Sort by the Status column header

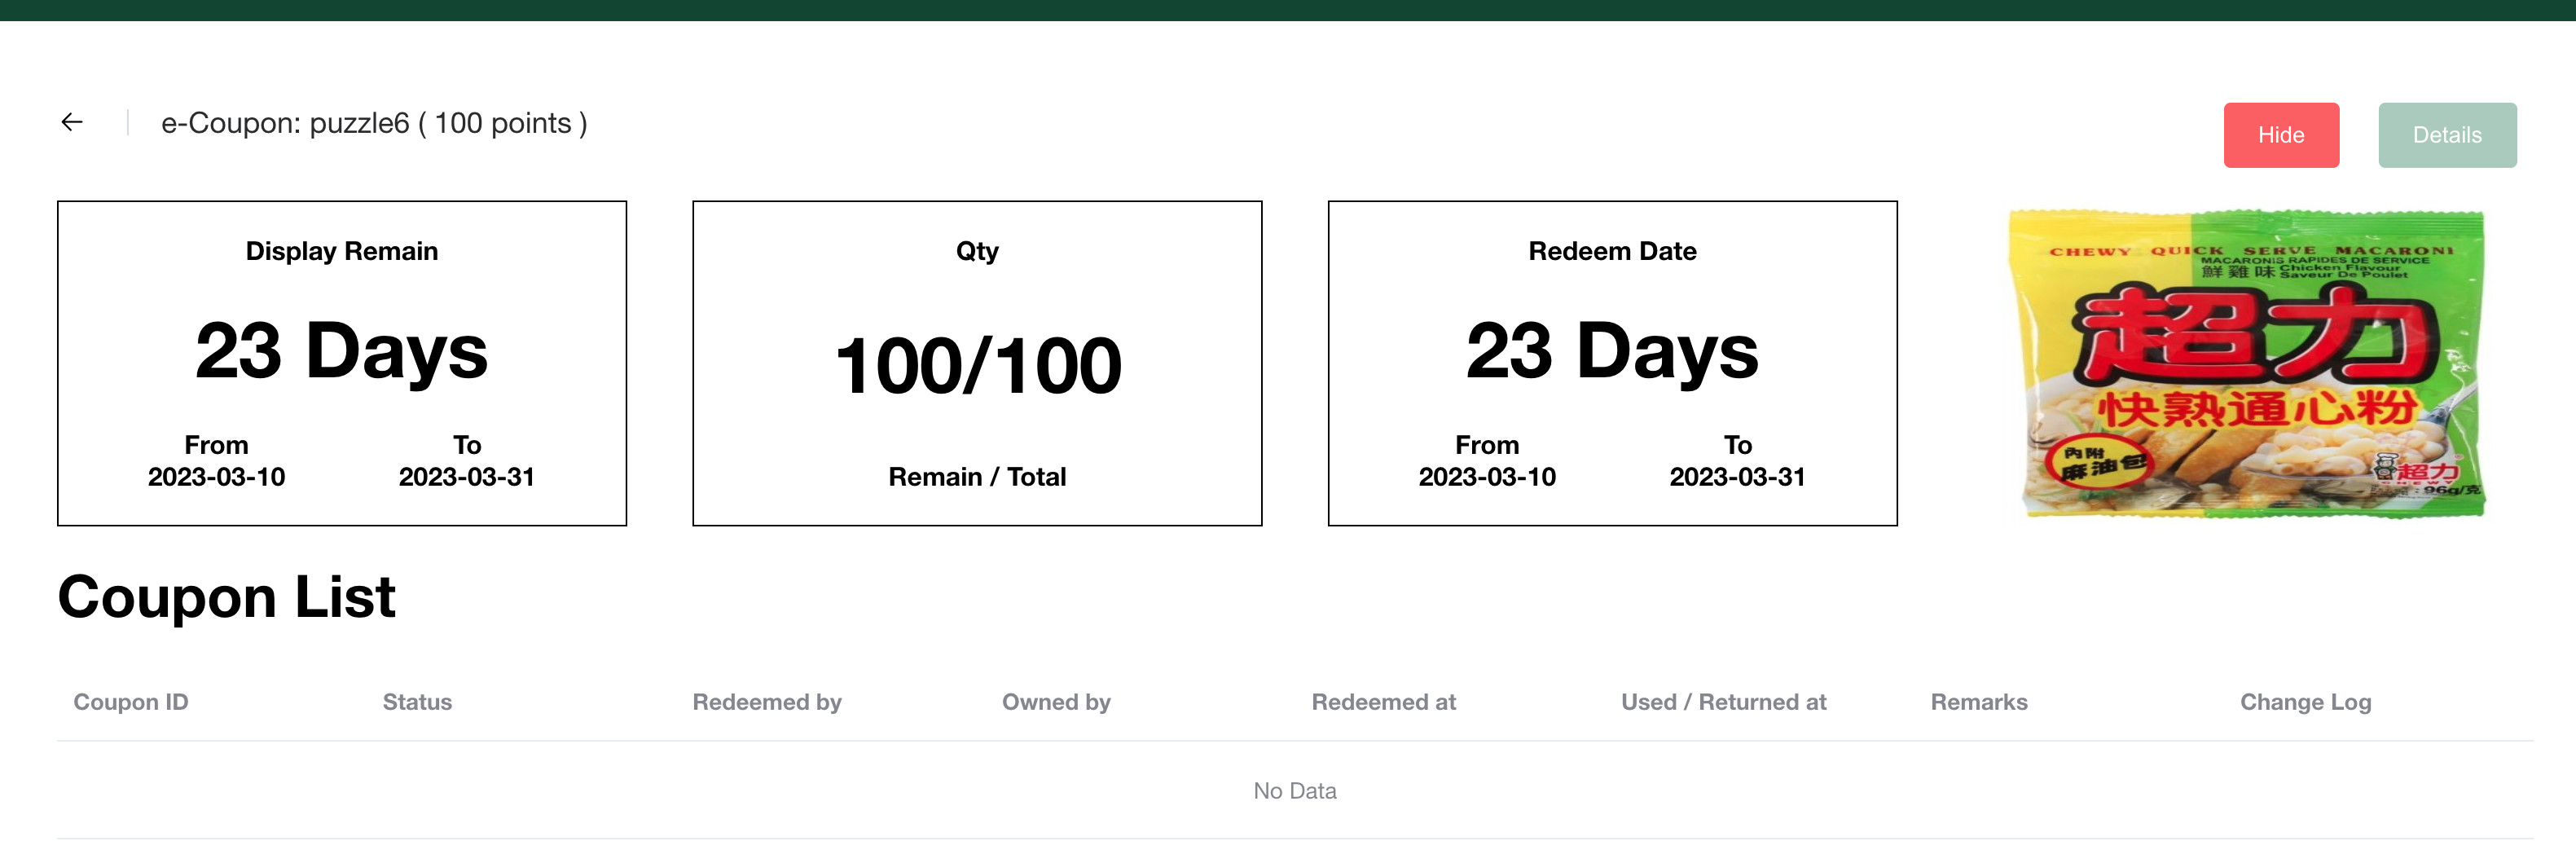pos(417,702)
